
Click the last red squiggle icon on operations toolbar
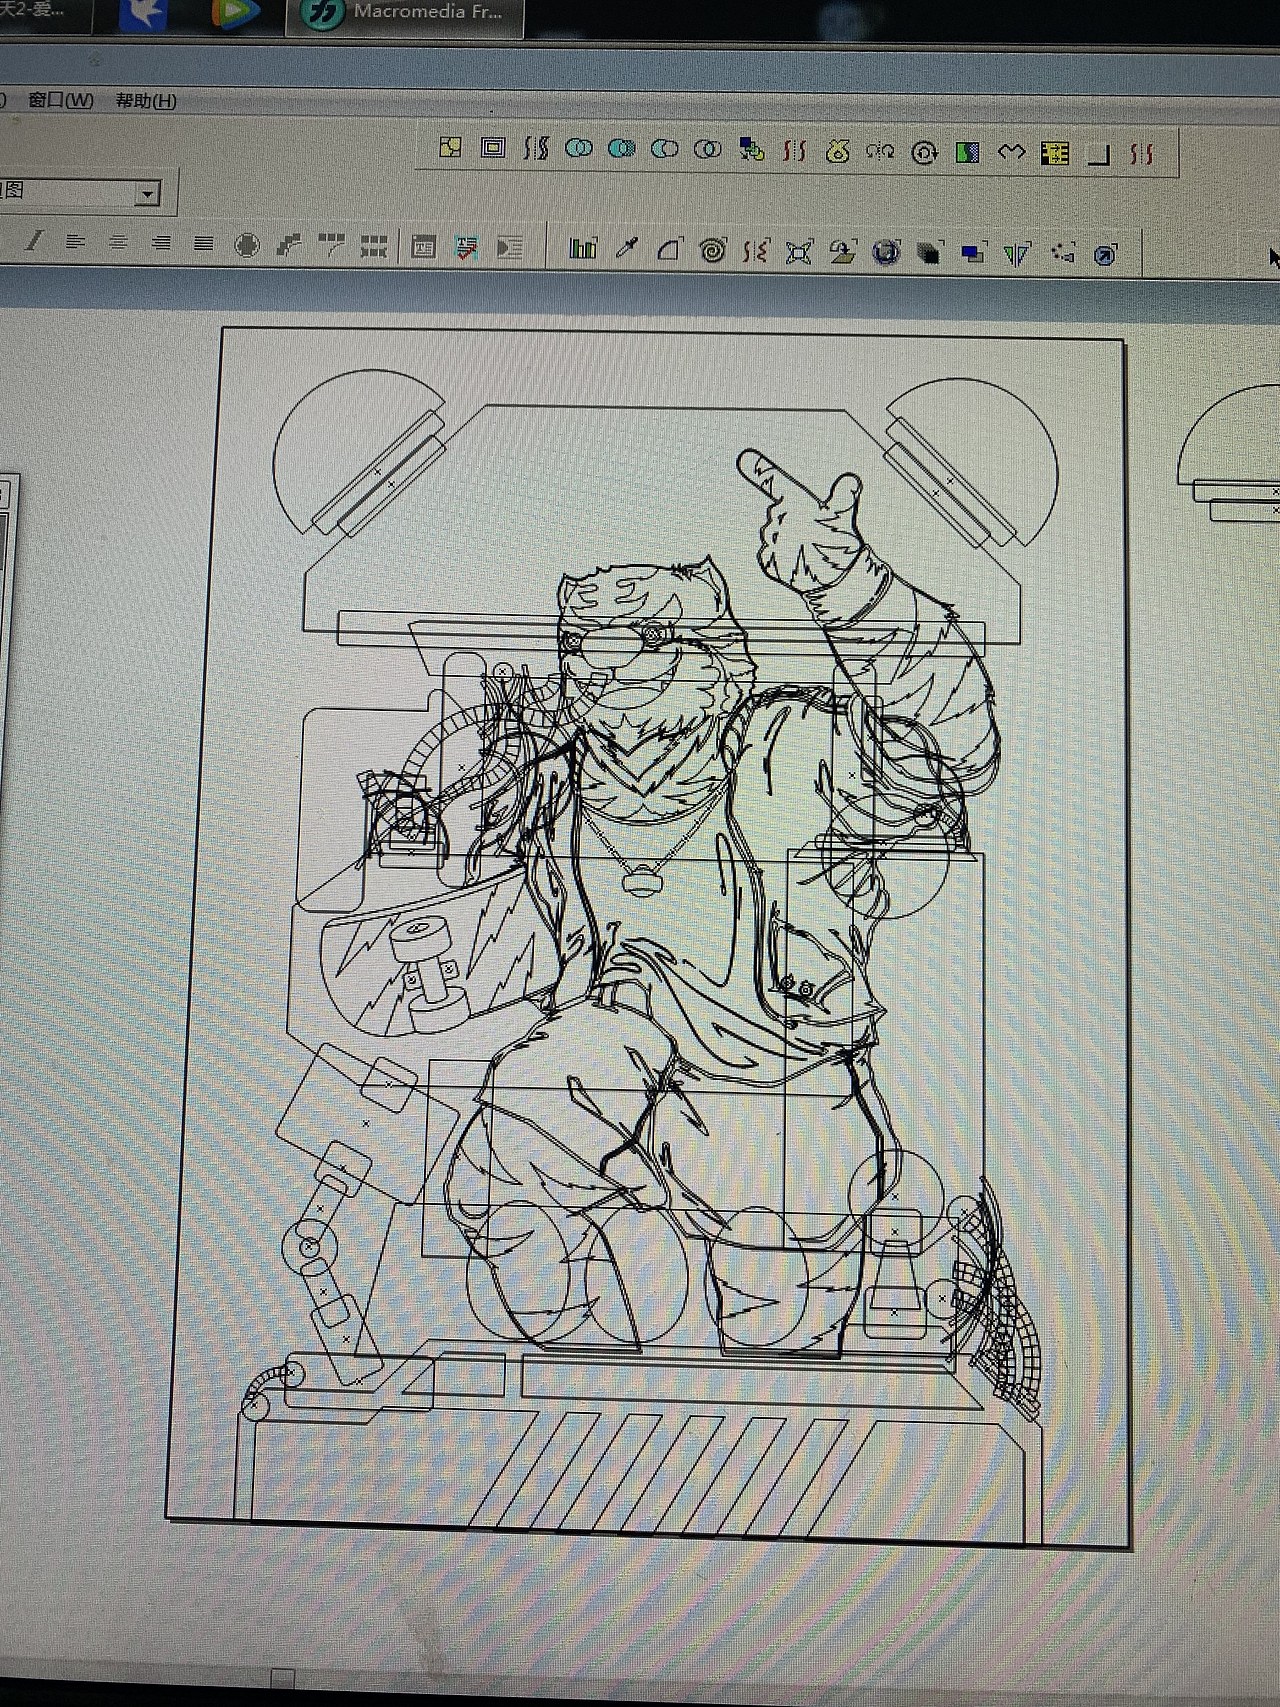(1142, 155)
